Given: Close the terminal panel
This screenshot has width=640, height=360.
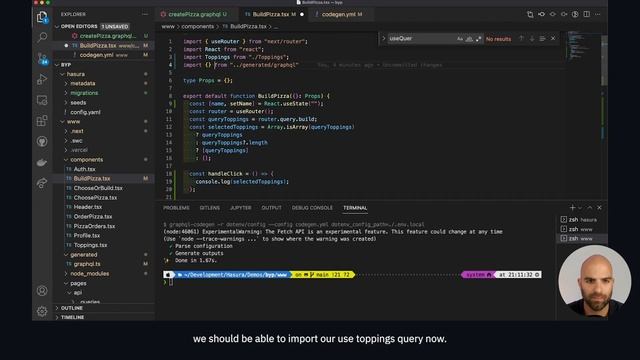Looking at the screenshot, I should 599,208.
